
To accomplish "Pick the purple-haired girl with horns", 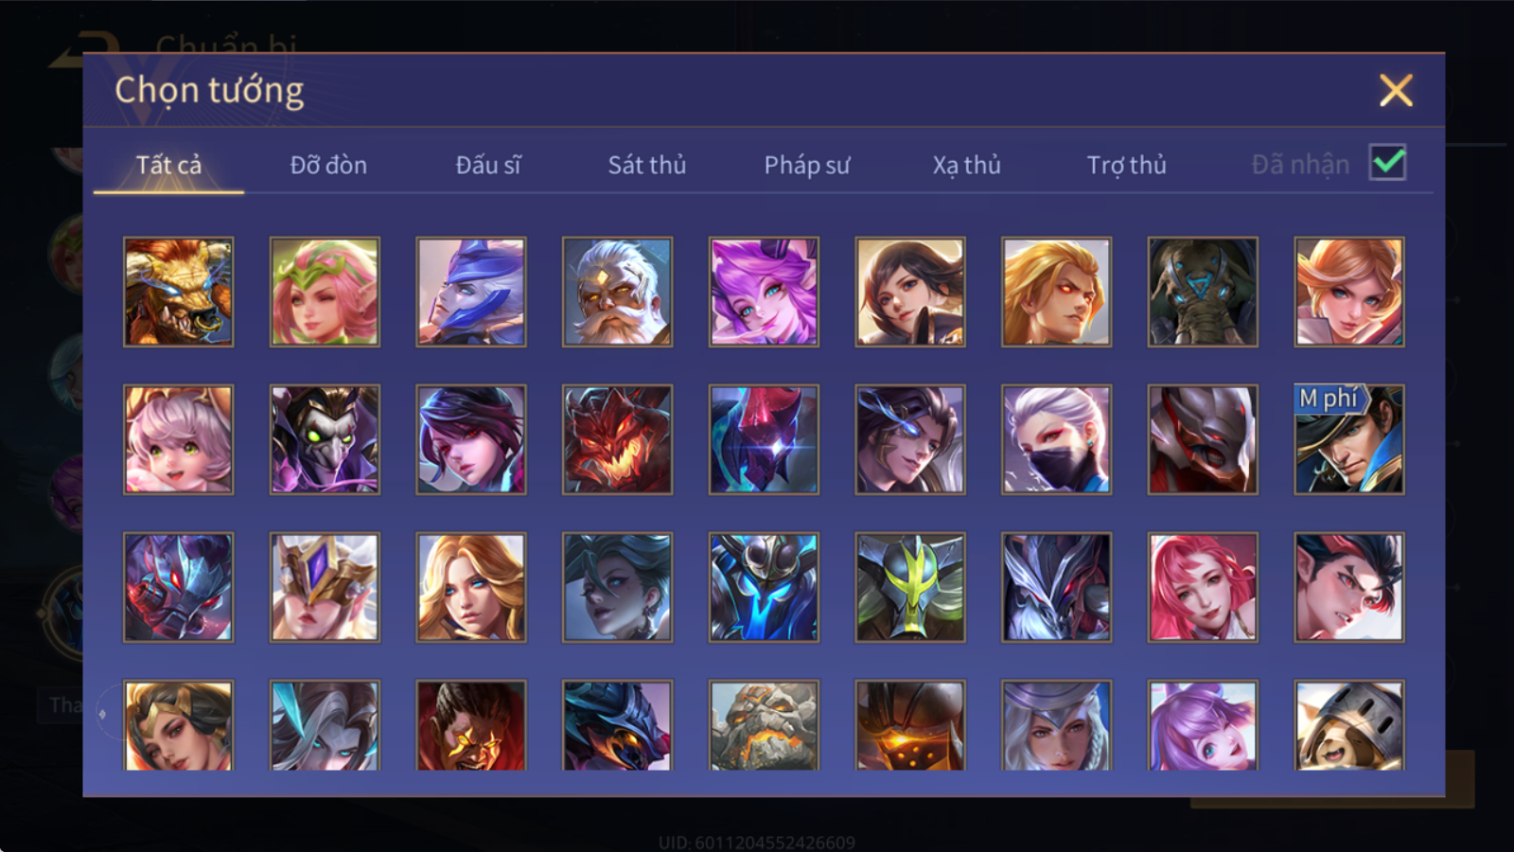I will click(x=764, y=292).
